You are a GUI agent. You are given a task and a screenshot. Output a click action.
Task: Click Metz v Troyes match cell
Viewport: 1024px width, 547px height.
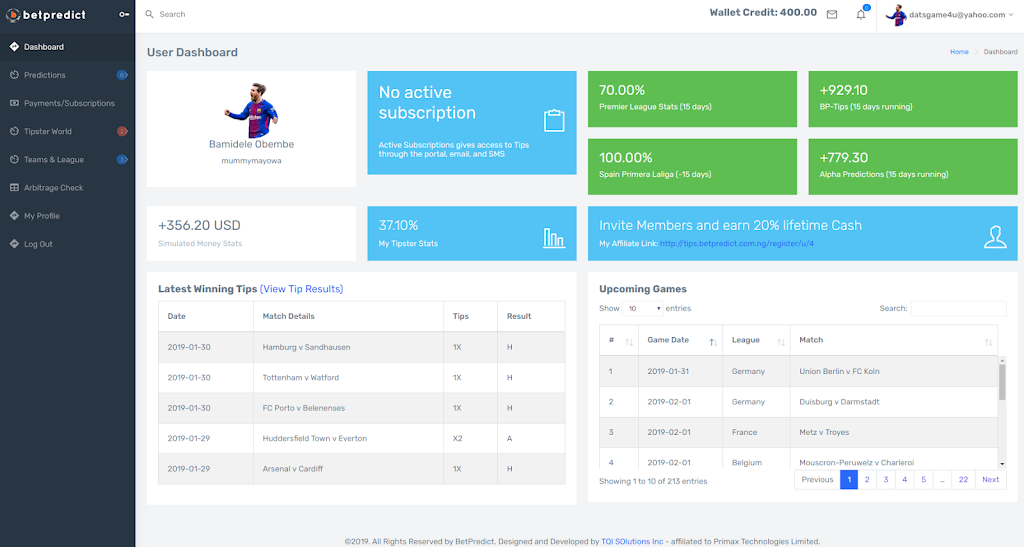[894, 432]
